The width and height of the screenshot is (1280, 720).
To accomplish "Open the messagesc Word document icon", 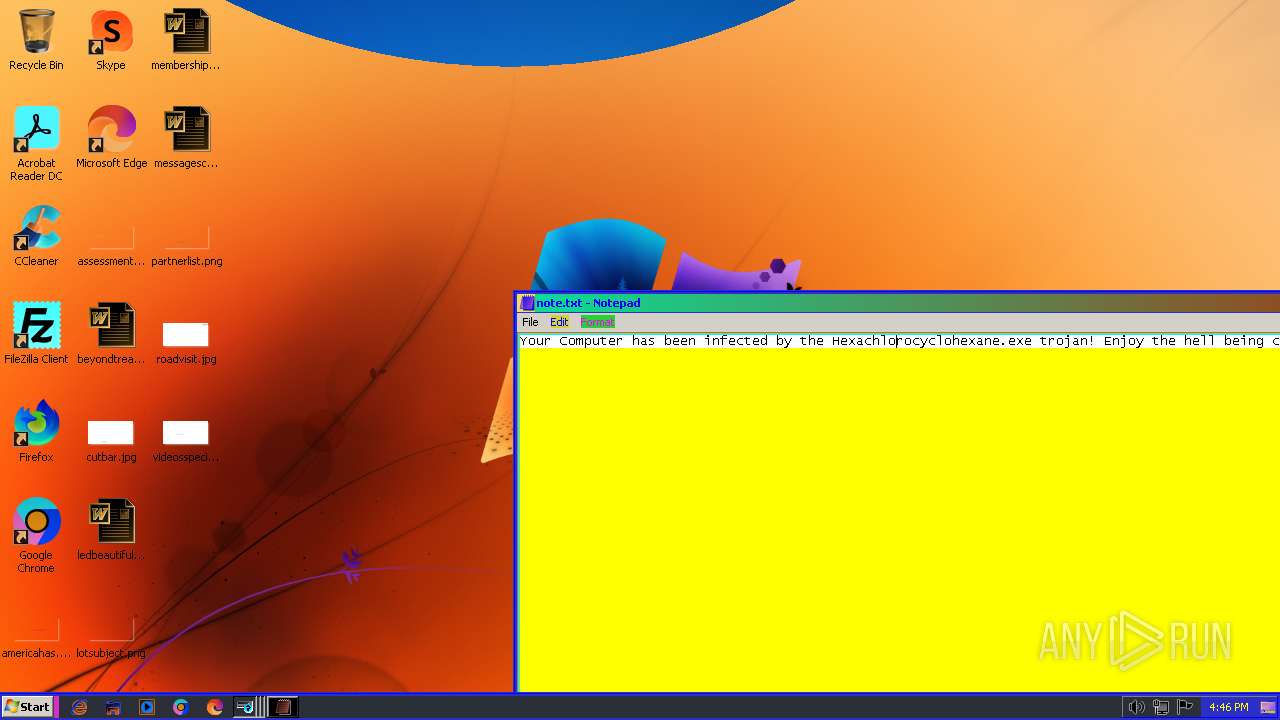I will [186, 138].
